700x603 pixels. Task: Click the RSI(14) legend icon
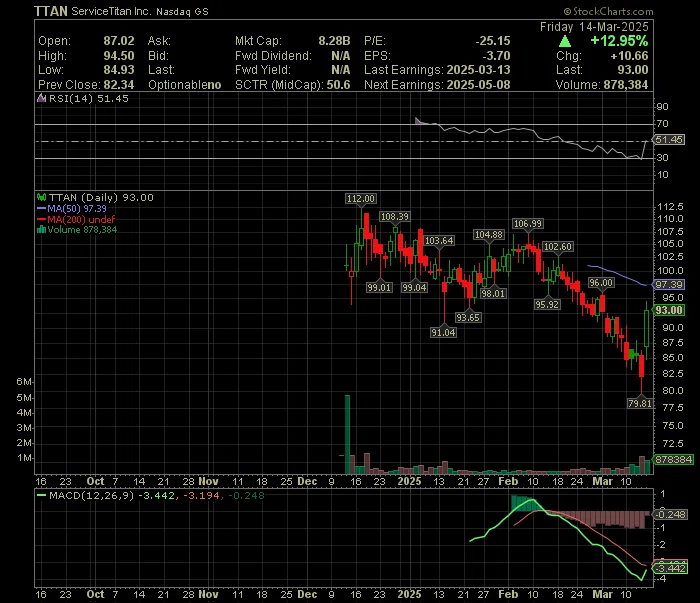[42, 98]
